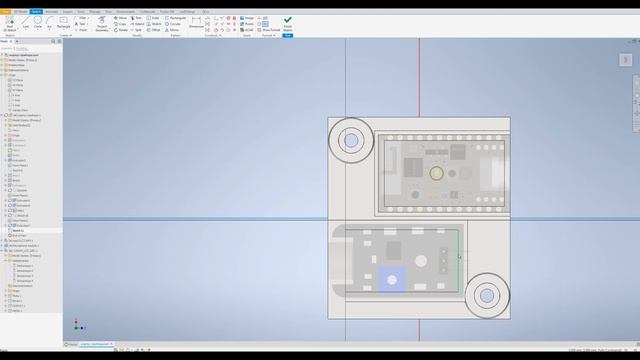Click blue highlighted square on lower board
The image size is (640, 360).
(x=392, y=280)
